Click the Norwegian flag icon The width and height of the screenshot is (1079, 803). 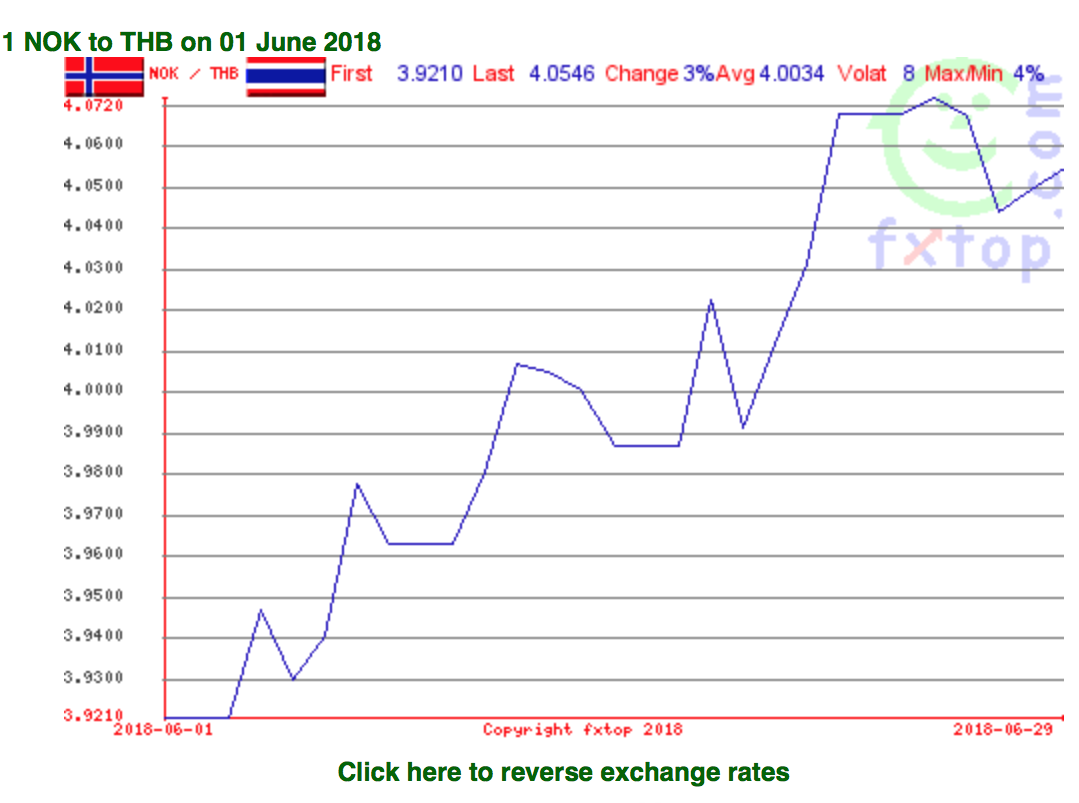tap(104, 76)
